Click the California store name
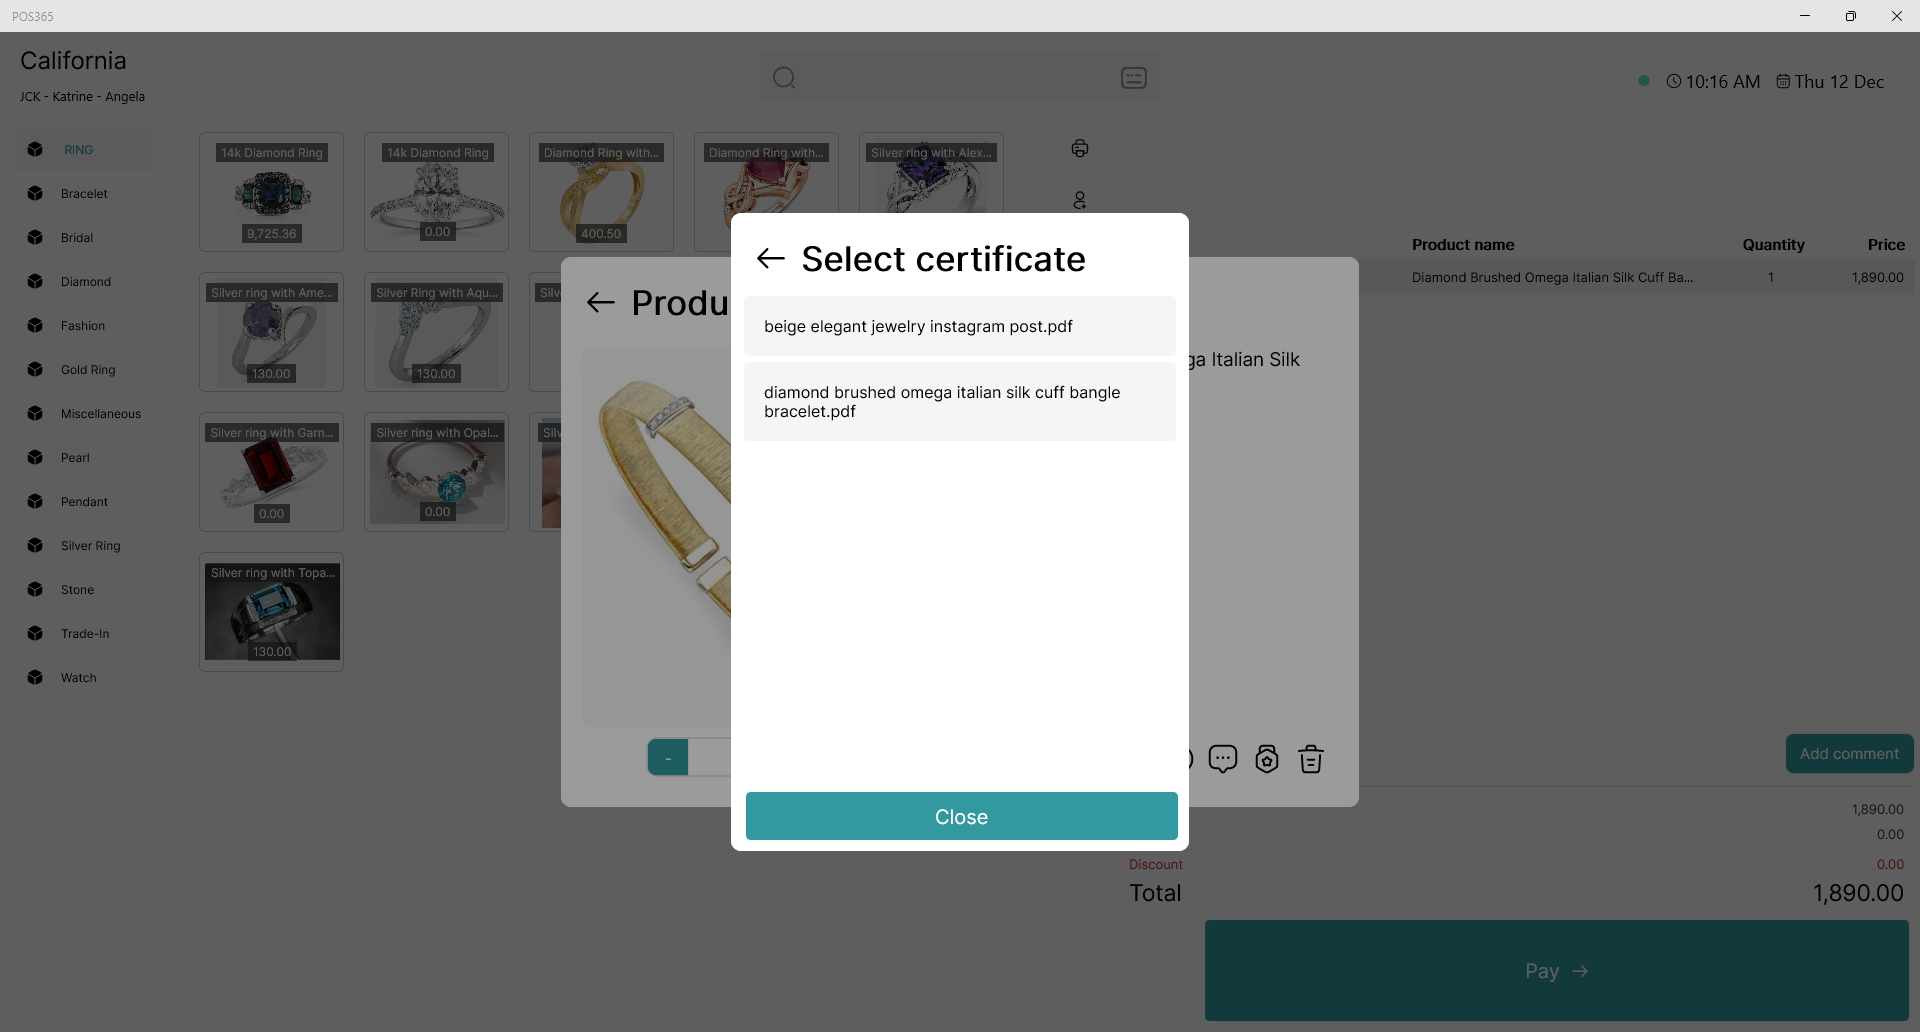 click(73, 61)
